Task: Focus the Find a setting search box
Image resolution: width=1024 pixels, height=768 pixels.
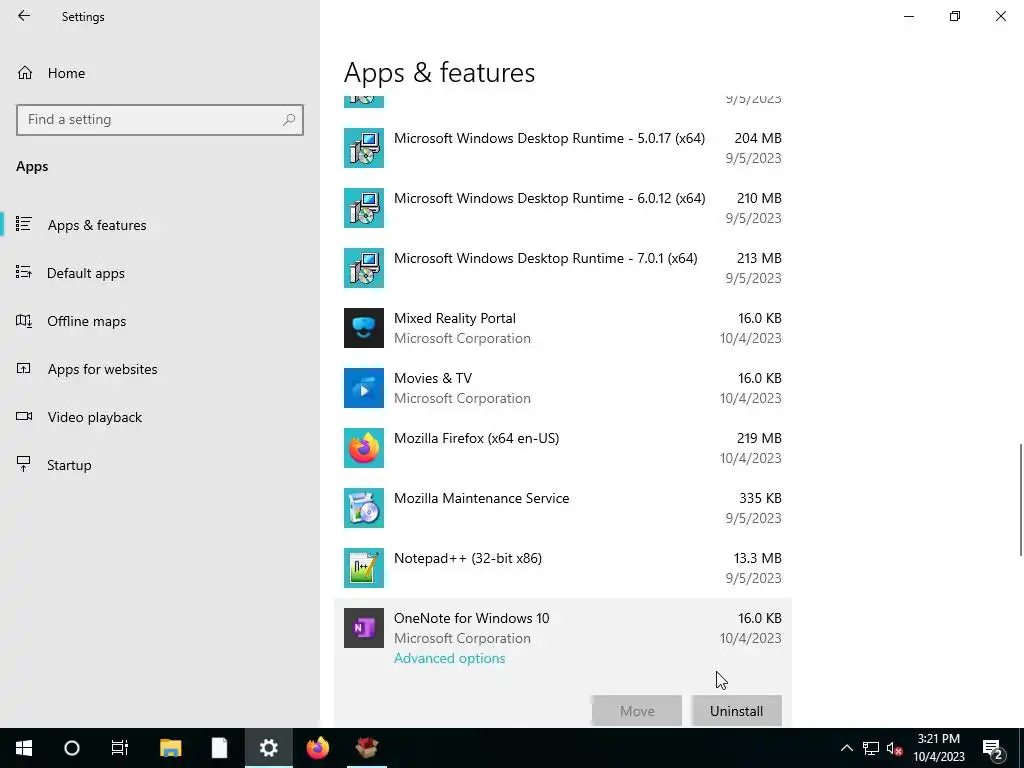Action: (159, 120)
